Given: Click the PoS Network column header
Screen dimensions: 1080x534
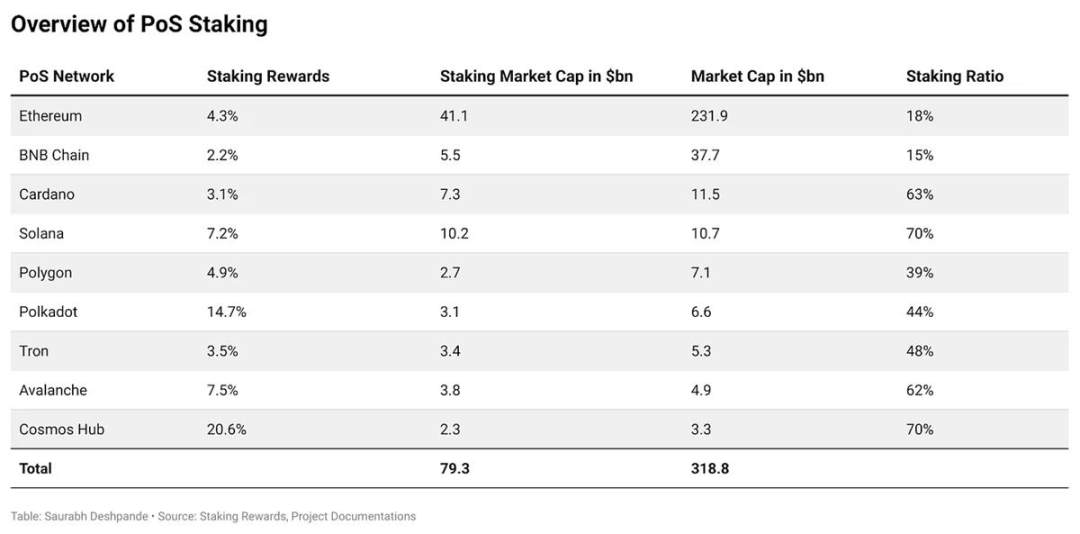Looking at the screenshot, I should coord(67,76).
